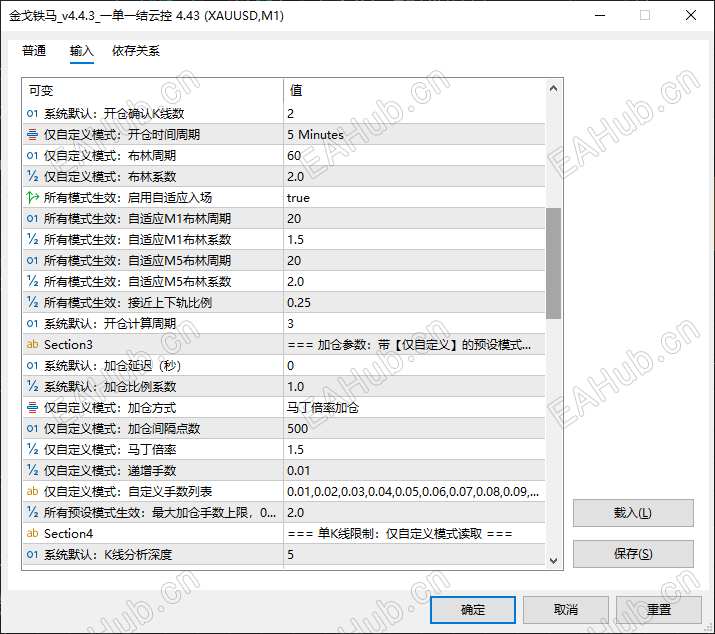Edit the 递增手数 value 0.01
Image resolution: width=715 pixels, height=634 pixels.
pyautogui.click(x=414, y=470)
